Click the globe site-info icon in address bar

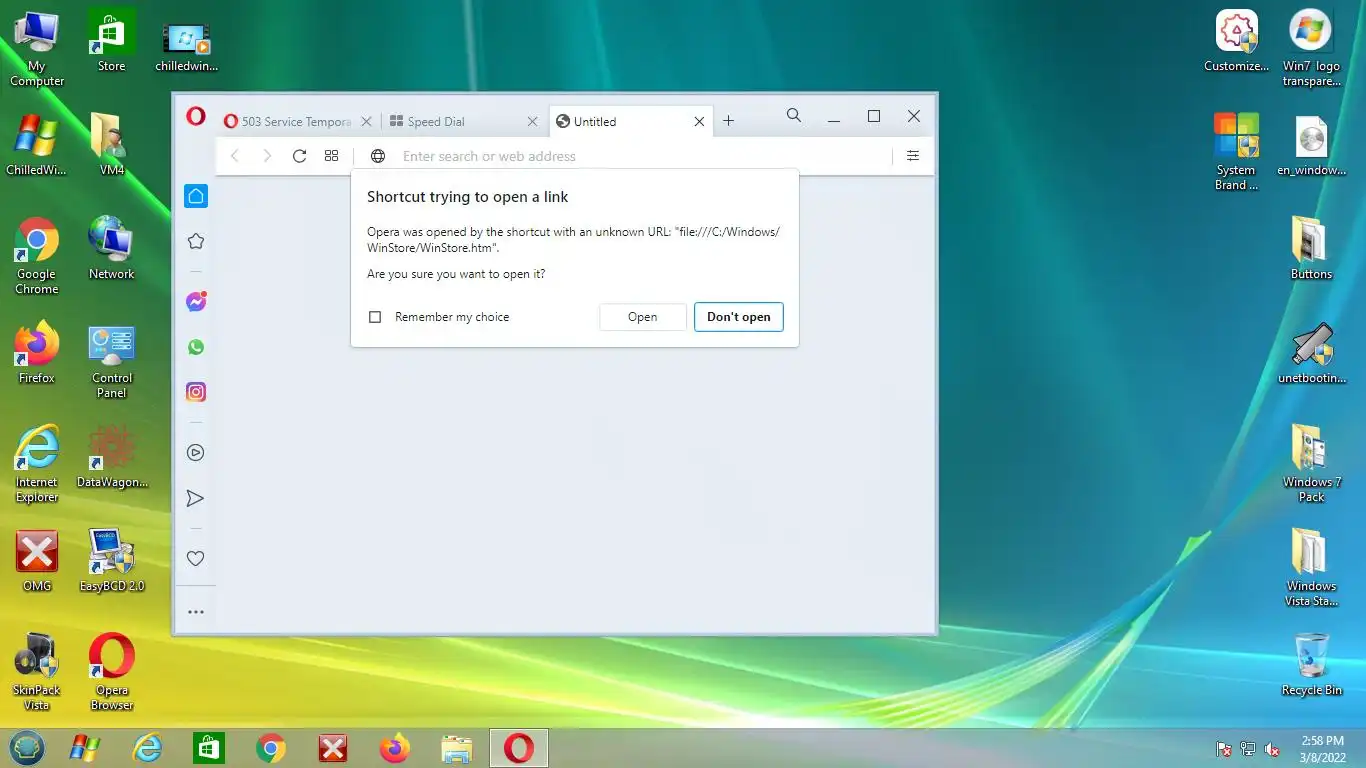click(x=378, y=156)
